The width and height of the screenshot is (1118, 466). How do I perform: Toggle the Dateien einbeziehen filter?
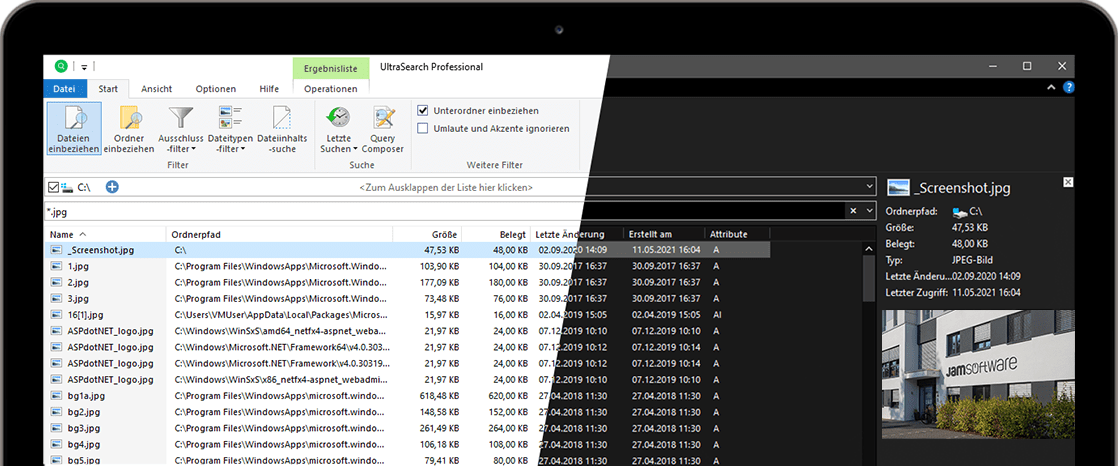(73, 129)
